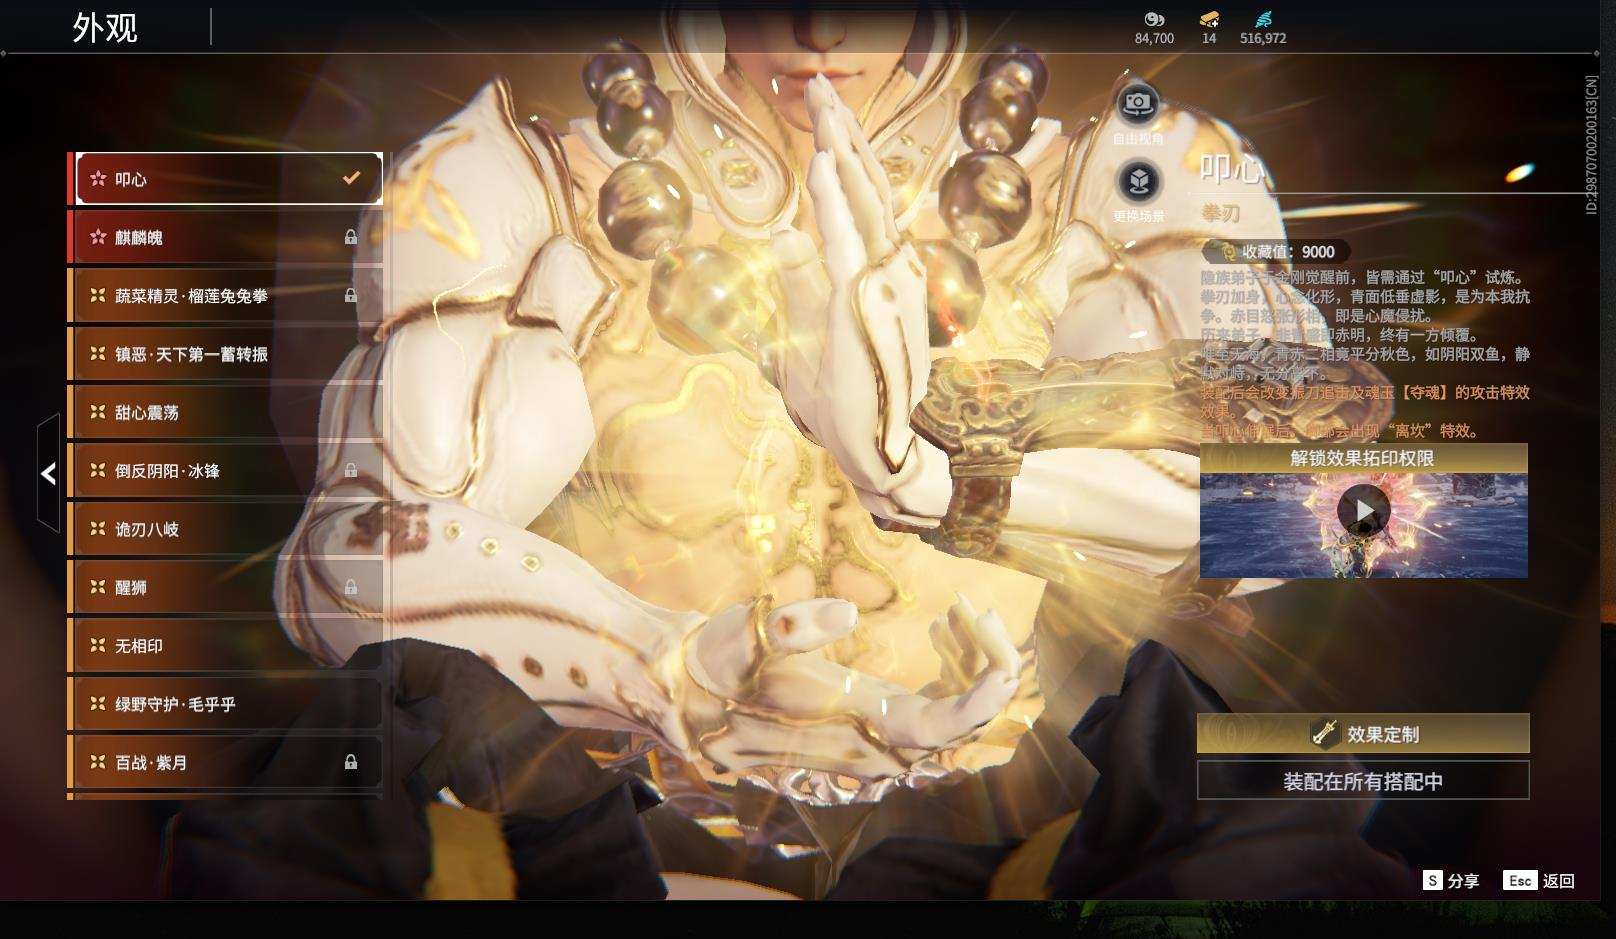Click the checkmark on 叩心 row
1616x939 pixels.
click(351, 178)
